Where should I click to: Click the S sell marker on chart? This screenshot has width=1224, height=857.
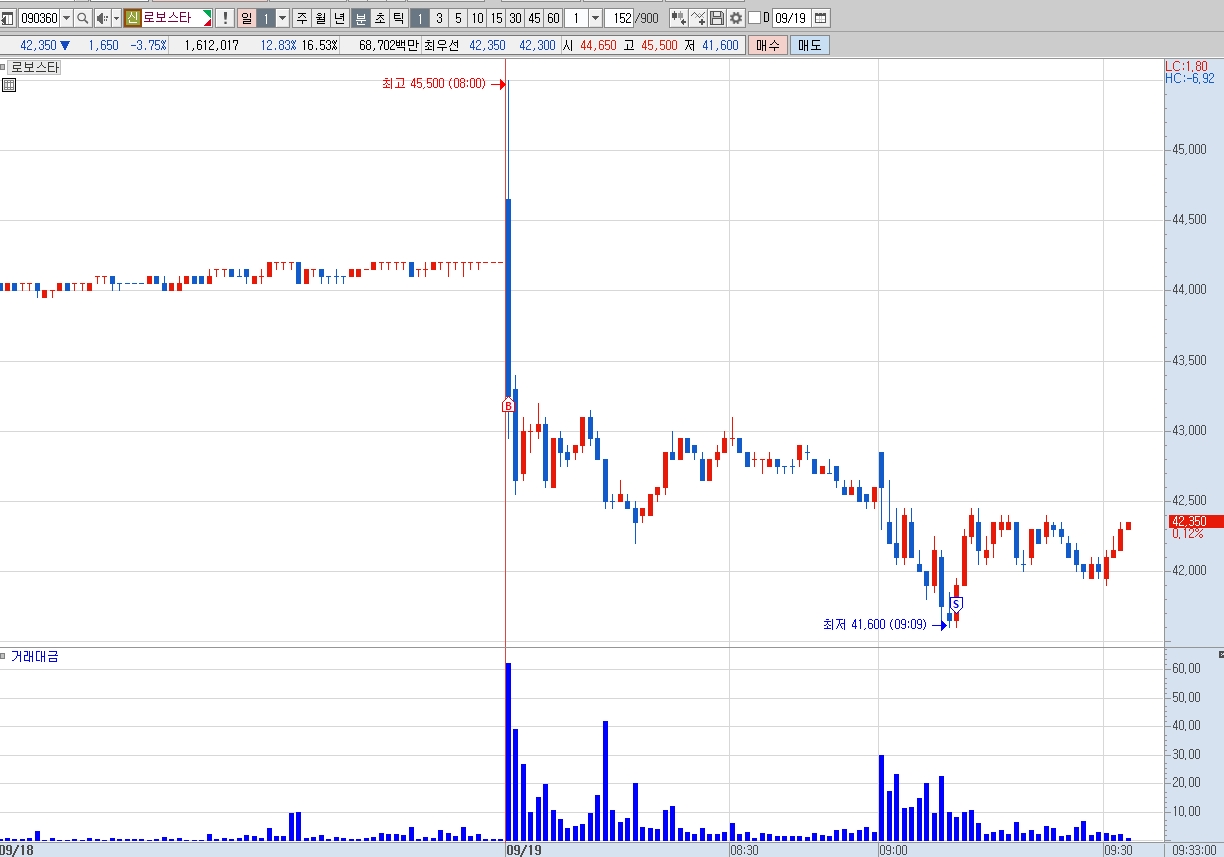[956, 604]
